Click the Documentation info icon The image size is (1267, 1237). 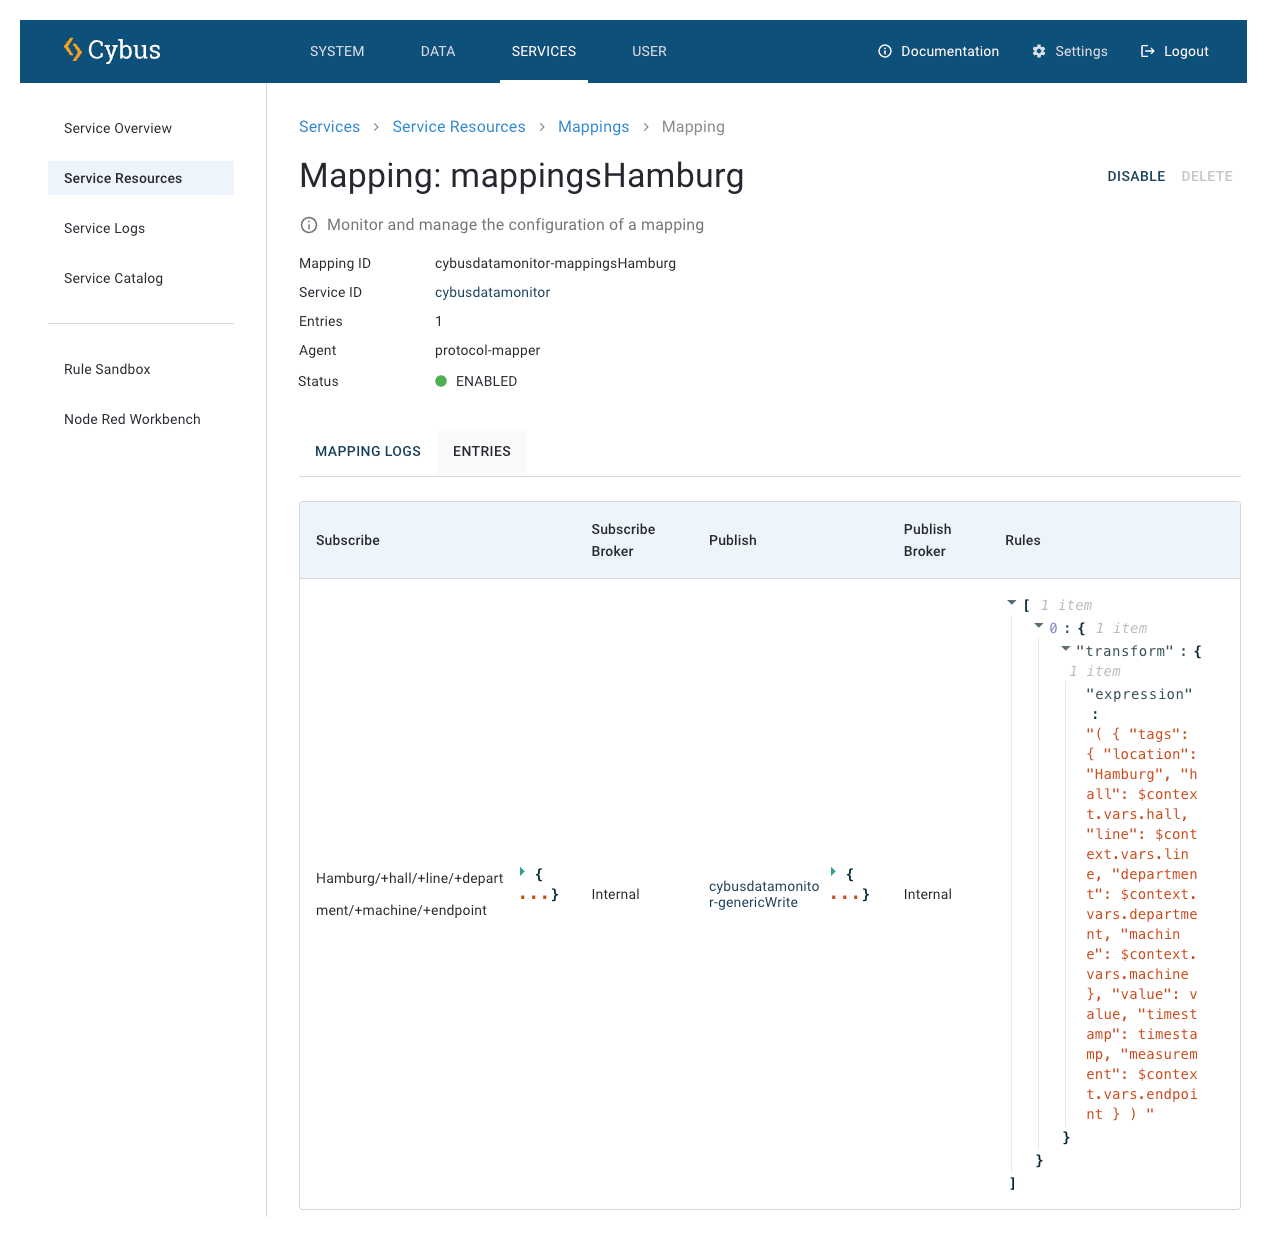[885, 51]
